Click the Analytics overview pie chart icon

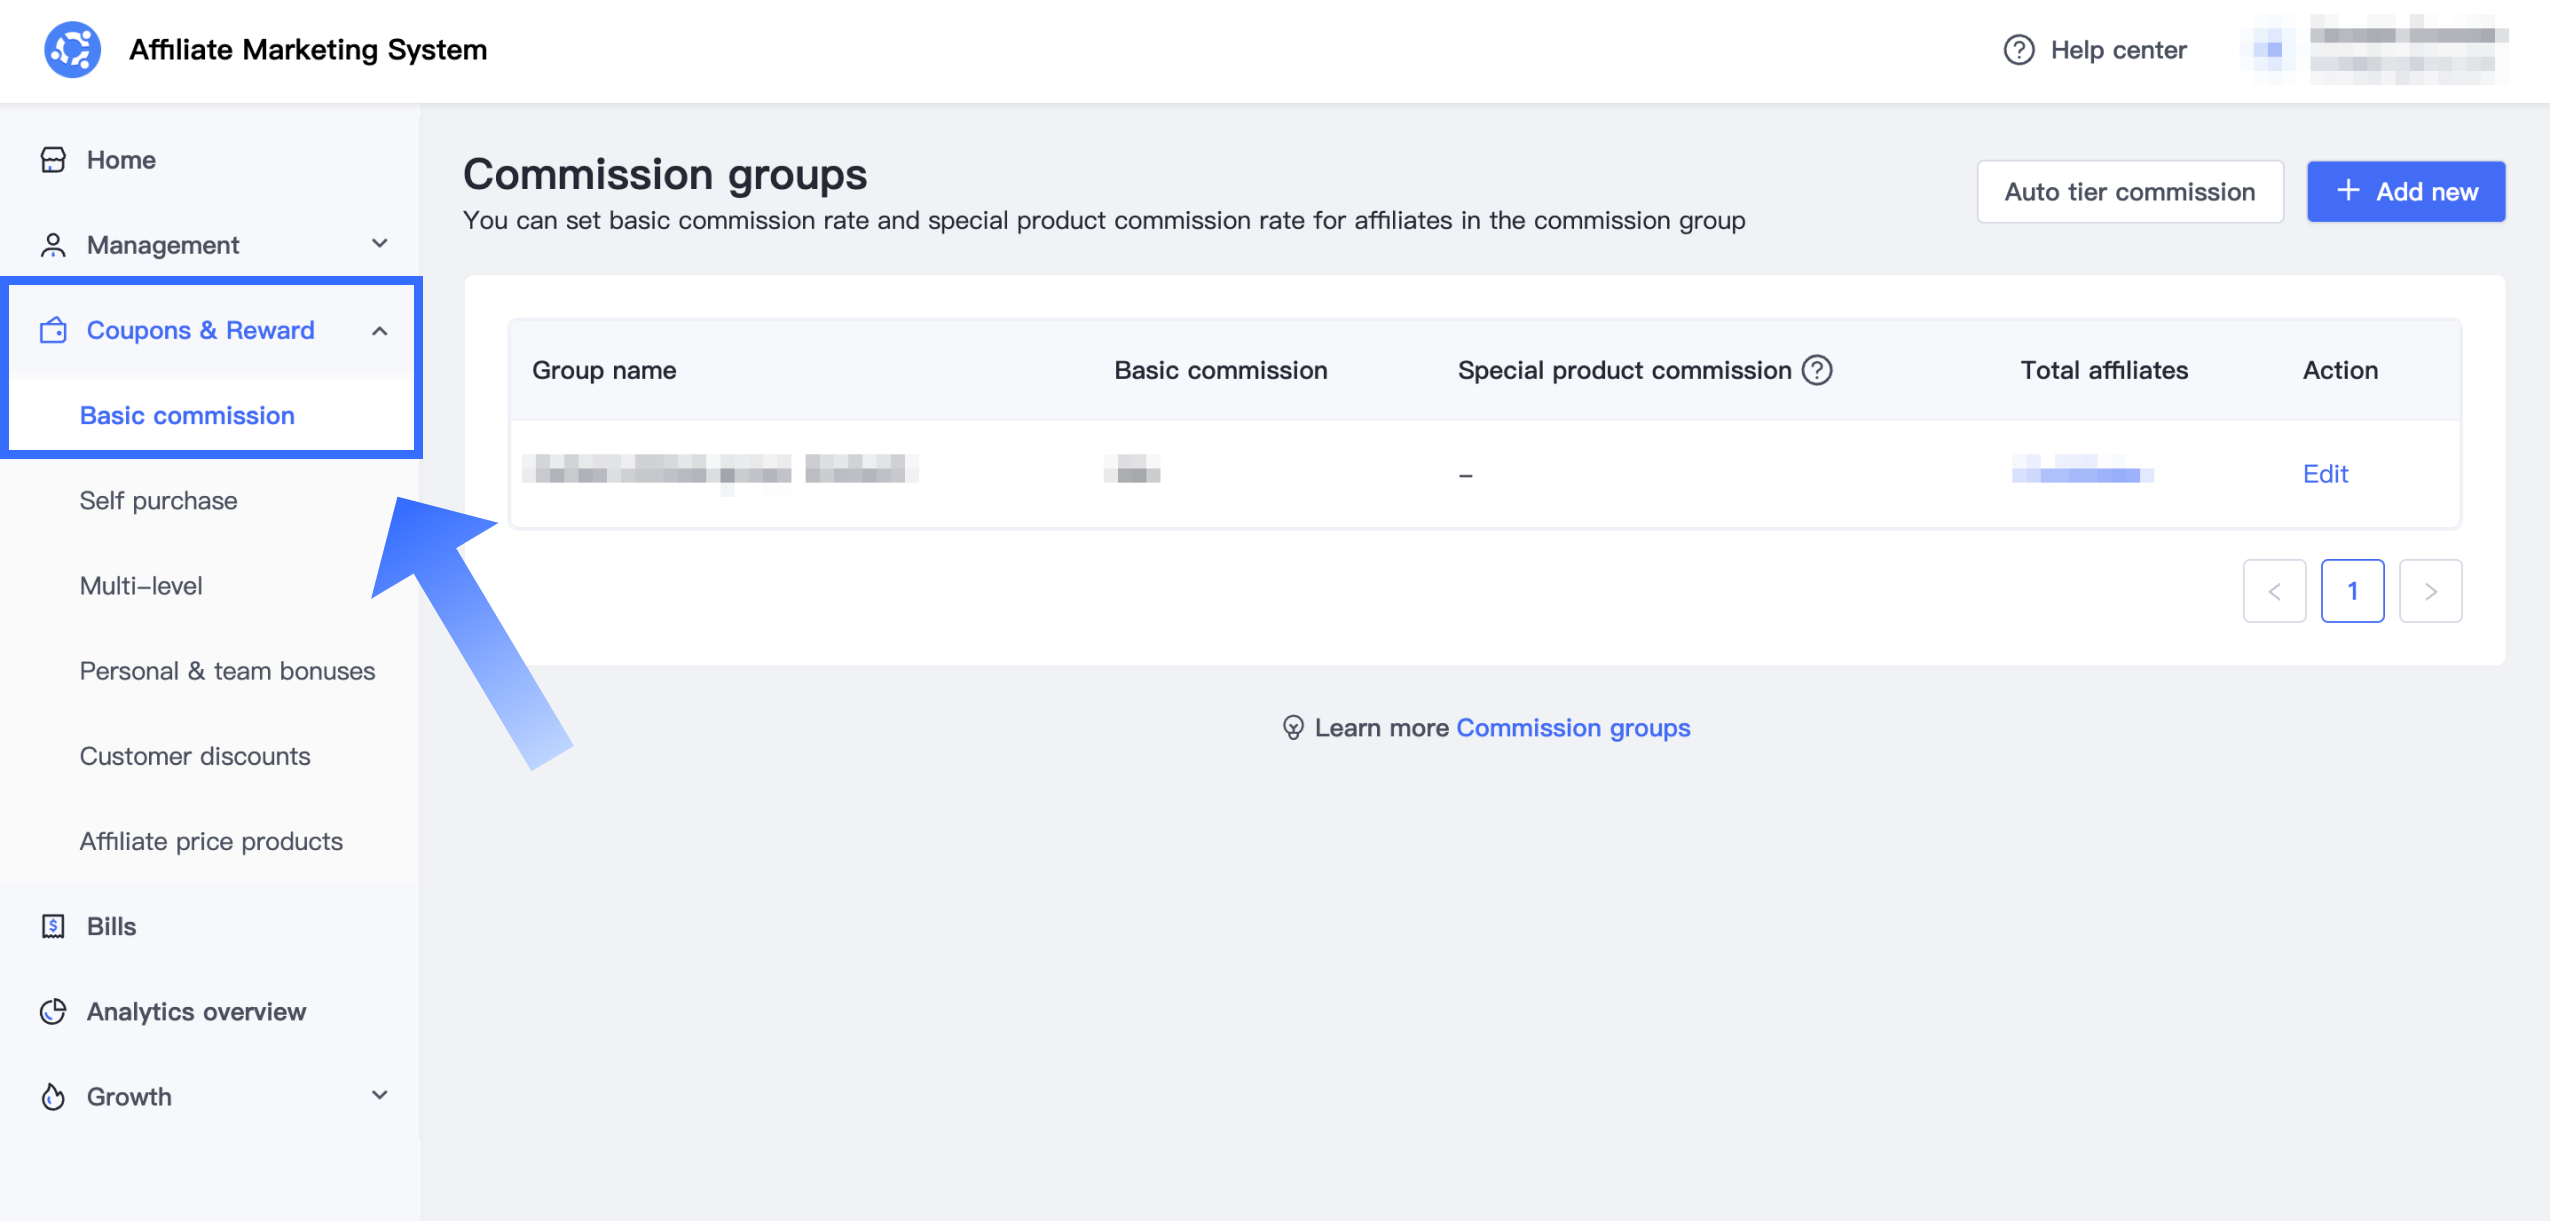pyautogui.click(x=53, y=1011)
